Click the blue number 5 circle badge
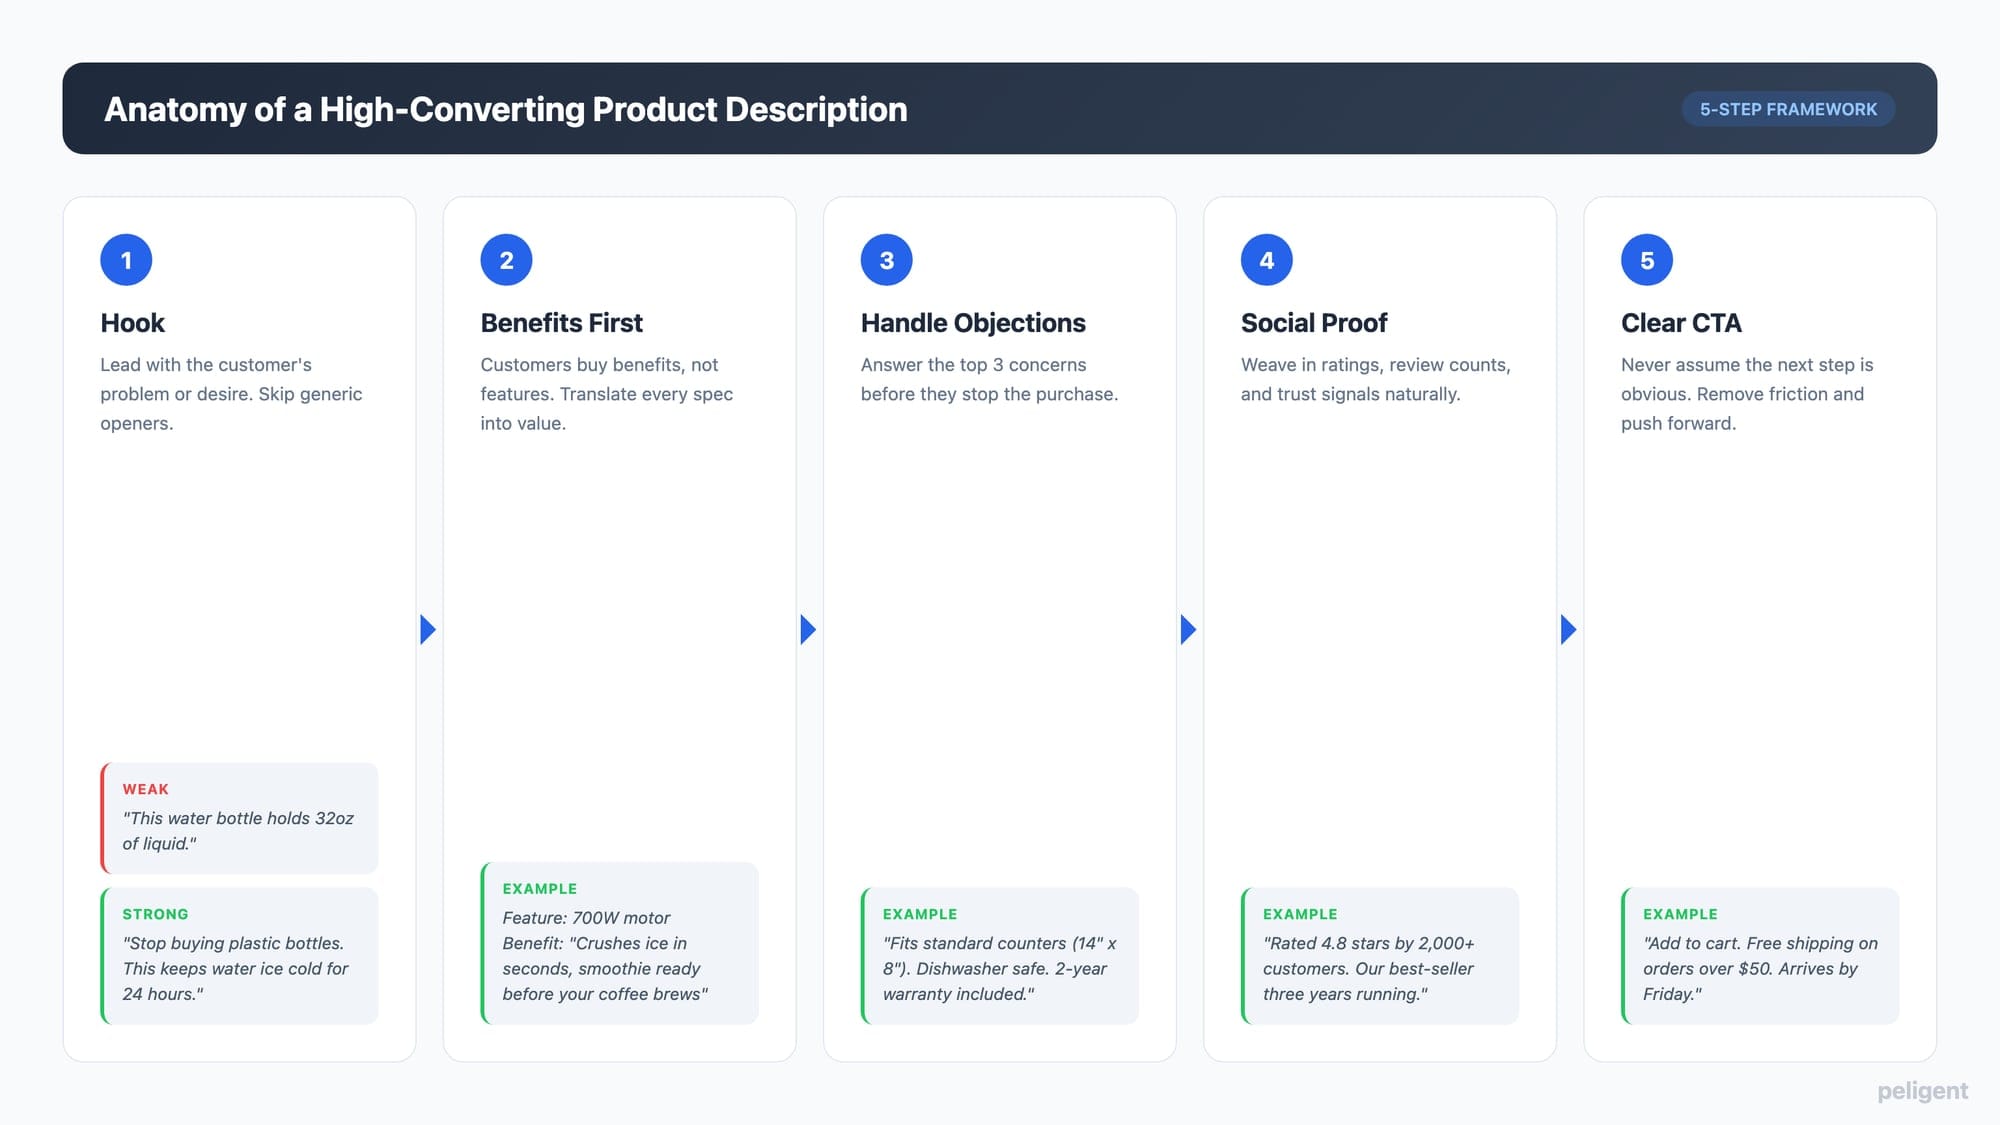Screen dimensions: 2000x1125 [1646, 260]
